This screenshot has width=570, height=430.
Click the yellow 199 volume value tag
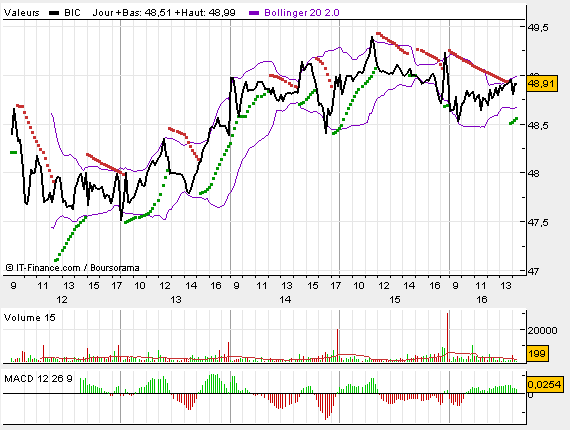pos(537,353)
